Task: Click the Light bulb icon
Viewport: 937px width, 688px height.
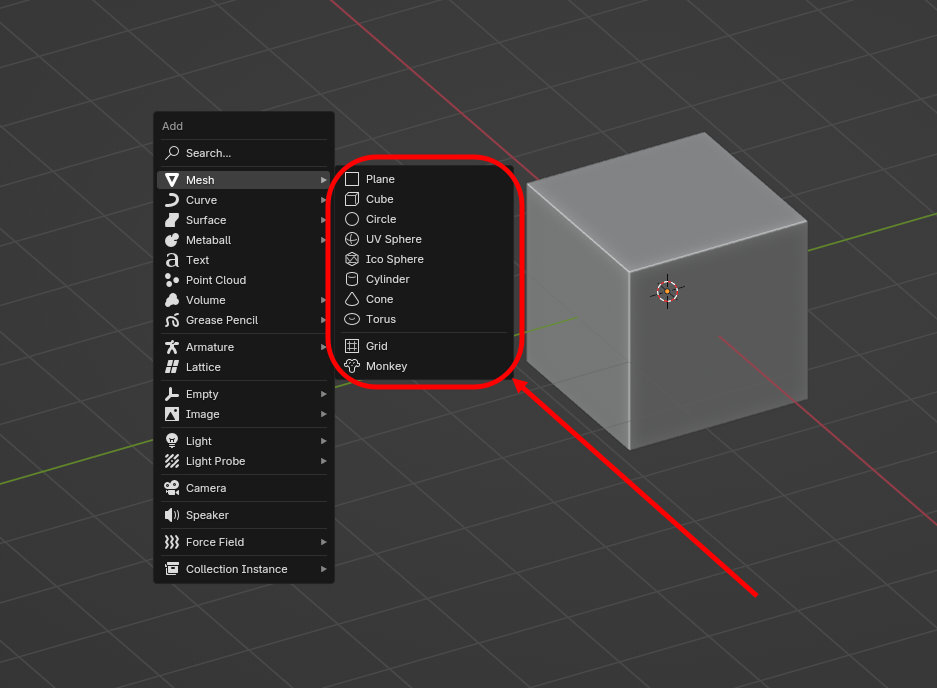Action: tap(172, 441)
